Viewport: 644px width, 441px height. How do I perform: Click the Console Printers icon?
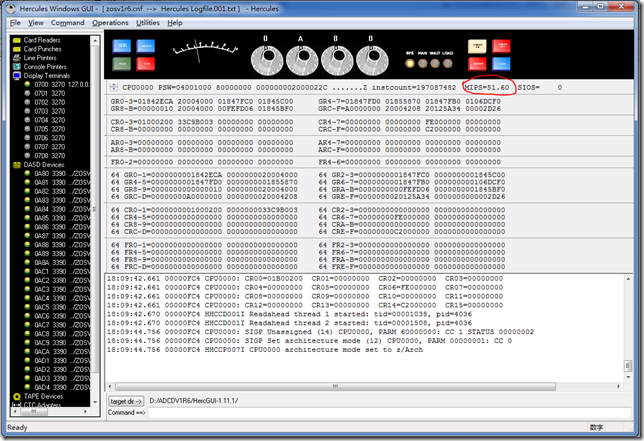click(x=17, y=67)
